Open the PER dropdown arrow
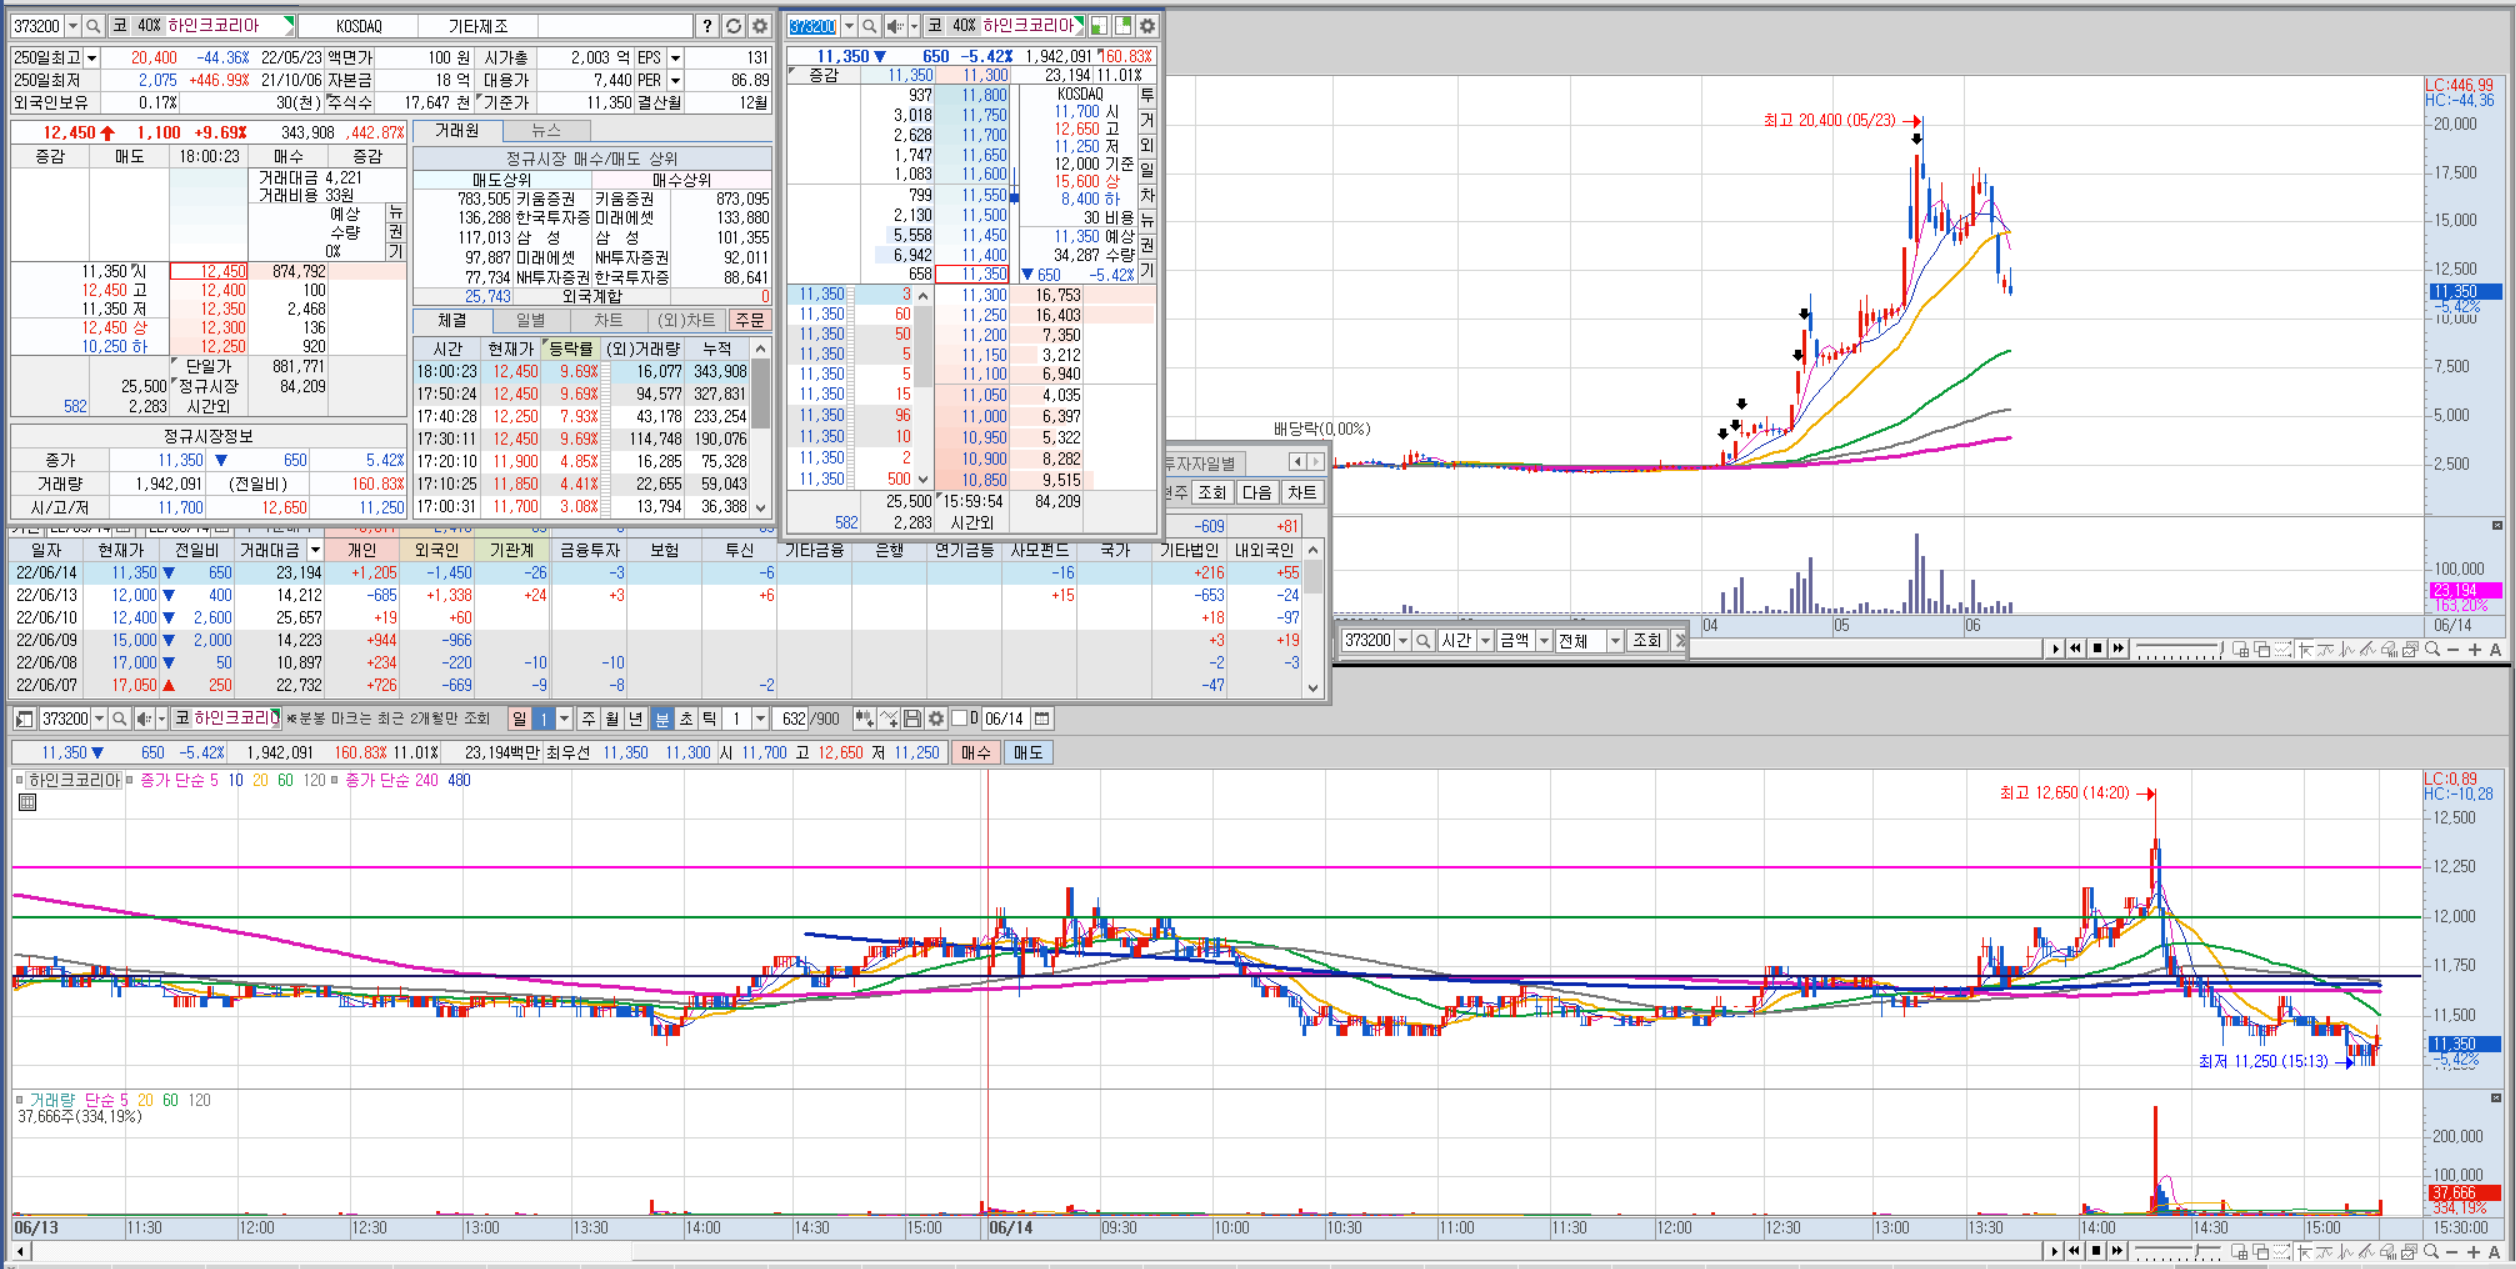 [x=675, y=80]
